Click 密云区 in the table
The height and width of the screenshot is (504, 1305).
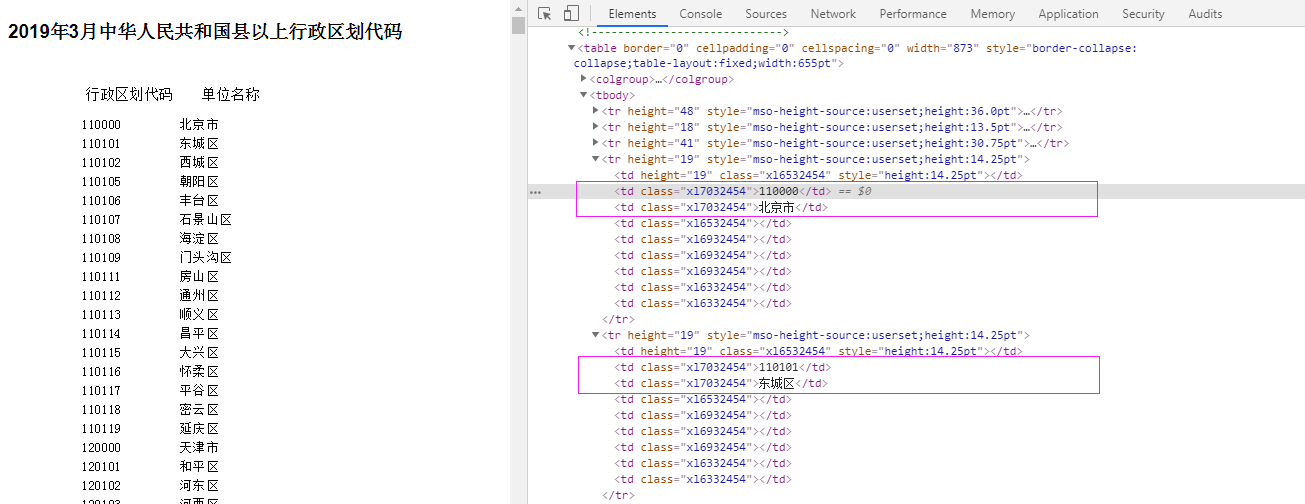point(199,410)
